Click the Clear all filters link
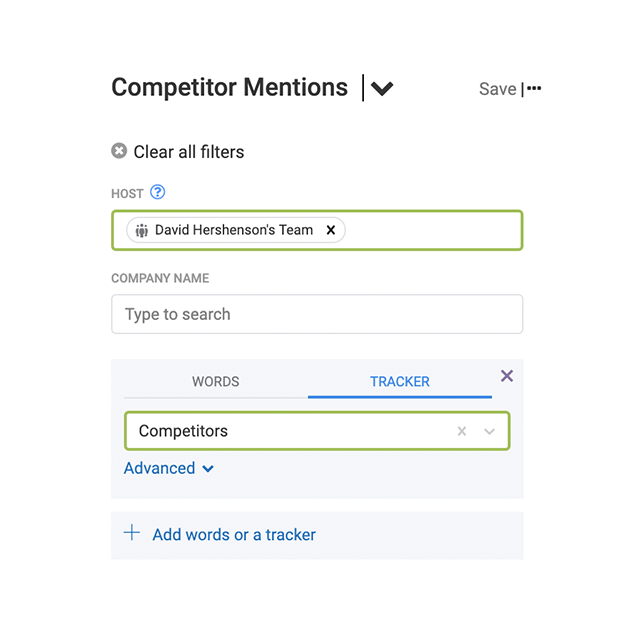636x636 pixels. coord(188,152)
